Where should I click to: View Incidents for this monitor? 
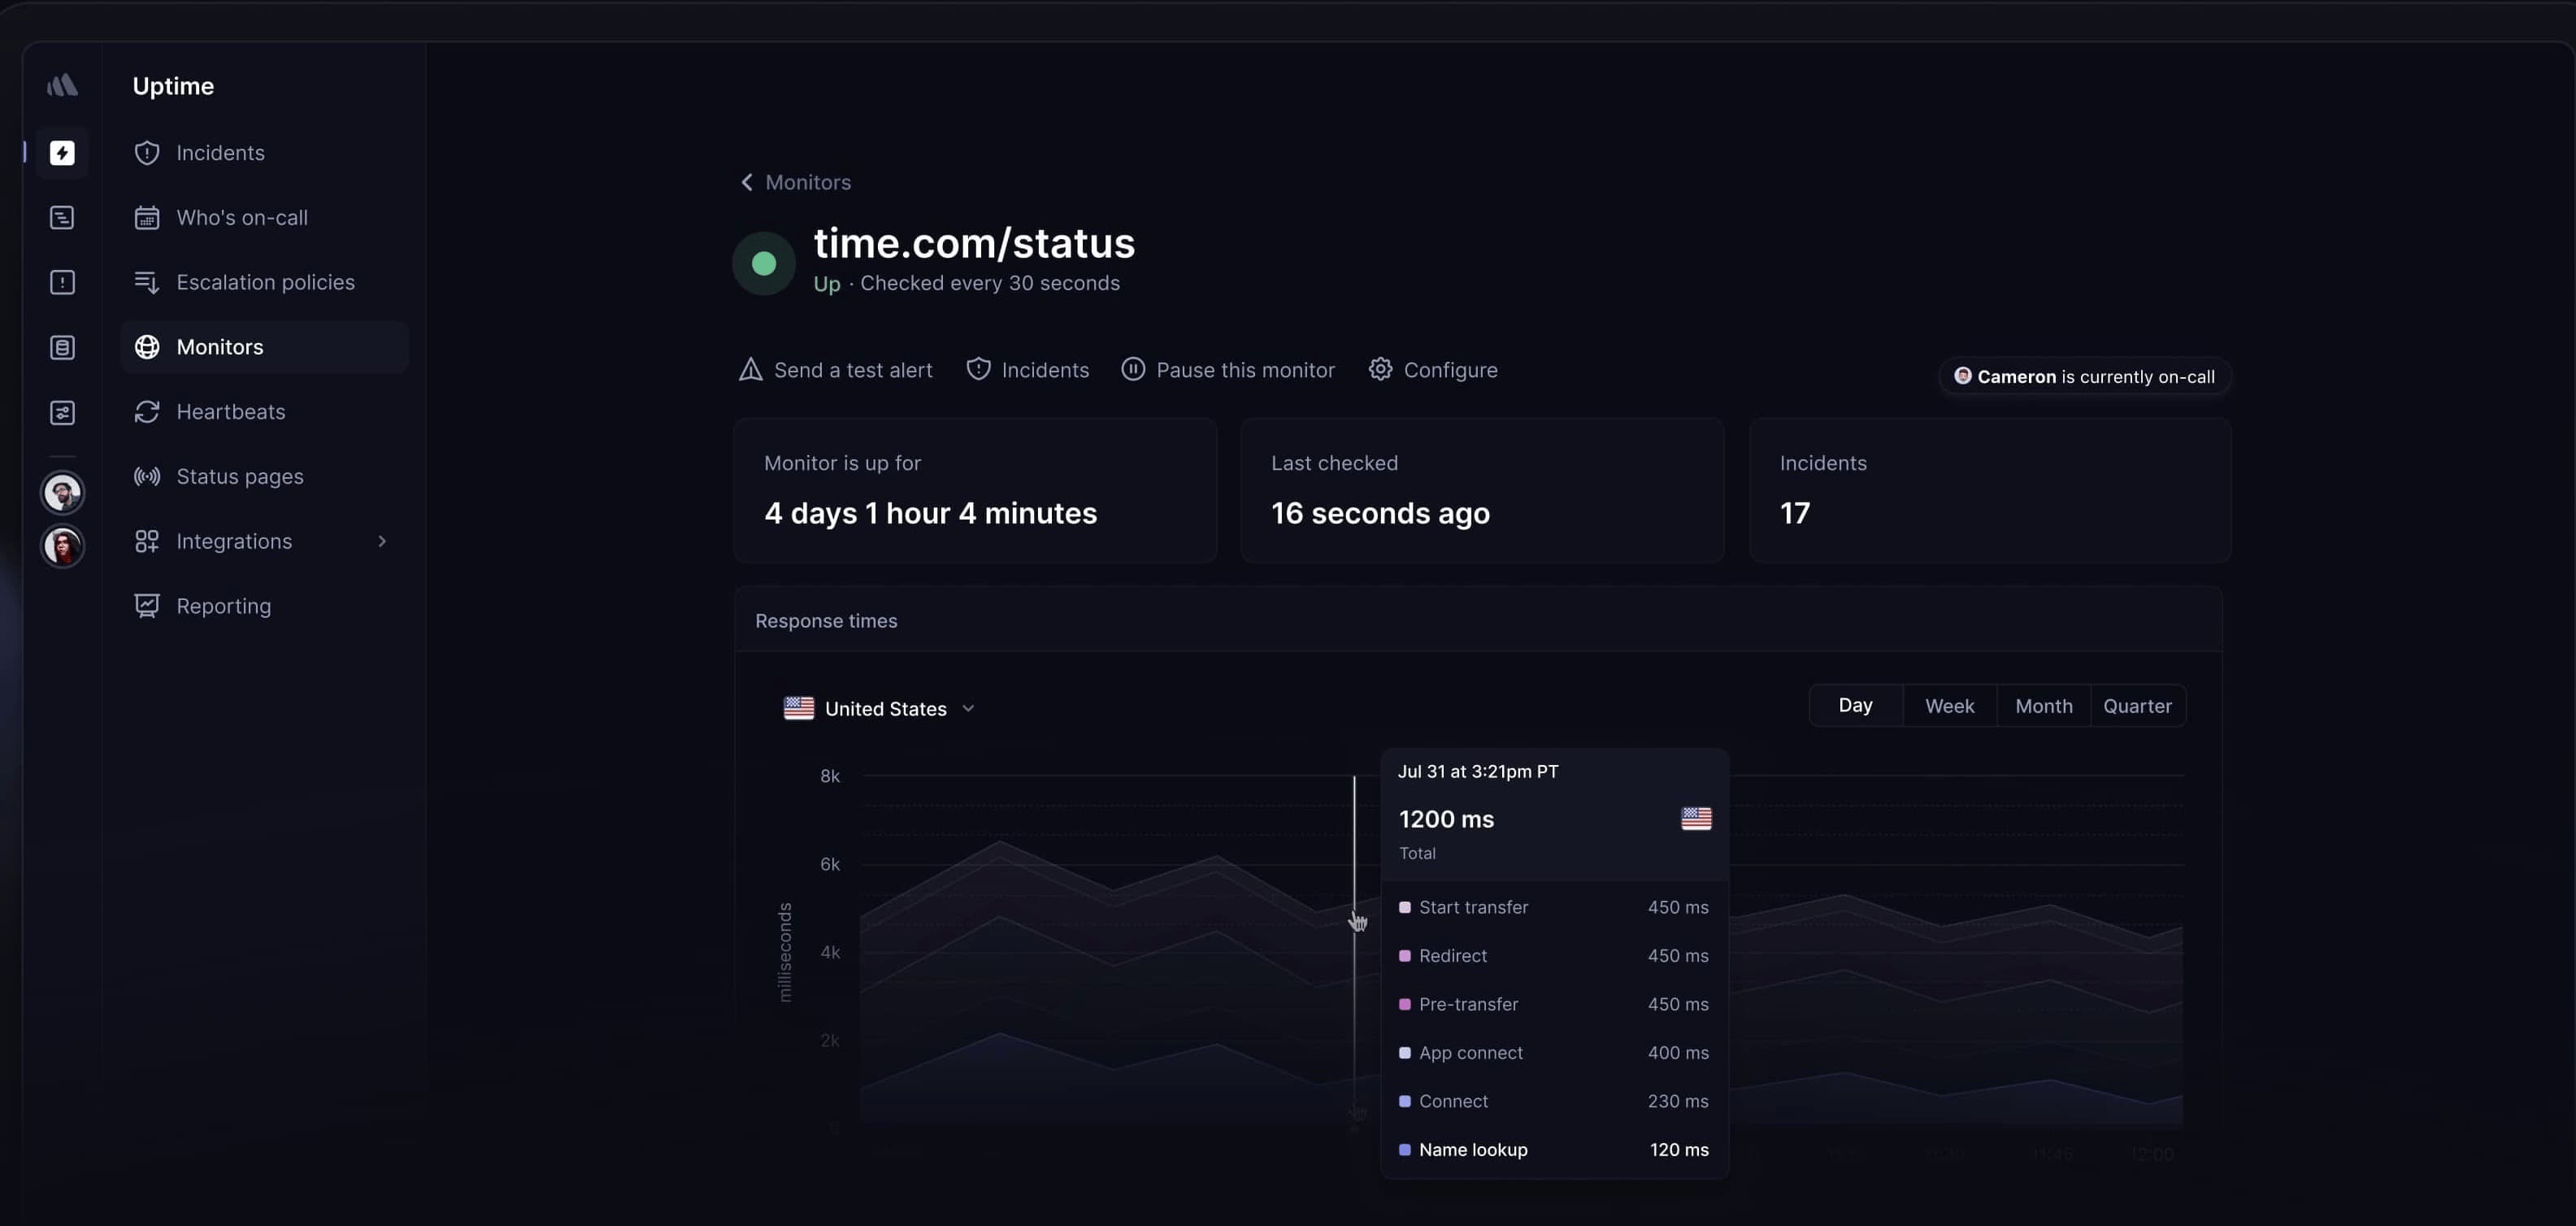pyautogui.click(x=1028, y=370)
